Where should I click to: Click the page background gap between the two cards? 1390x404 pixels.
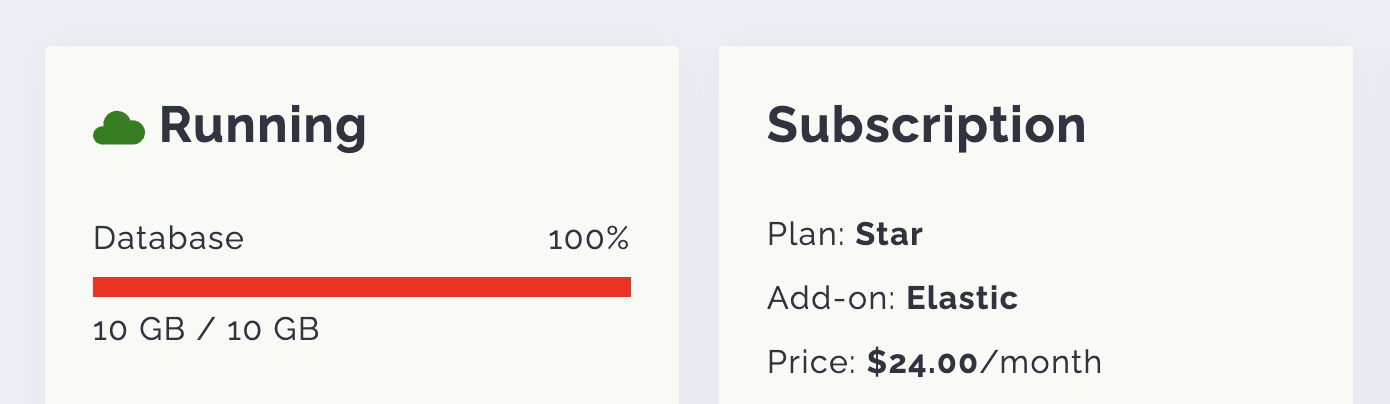[x=699, y=220]
